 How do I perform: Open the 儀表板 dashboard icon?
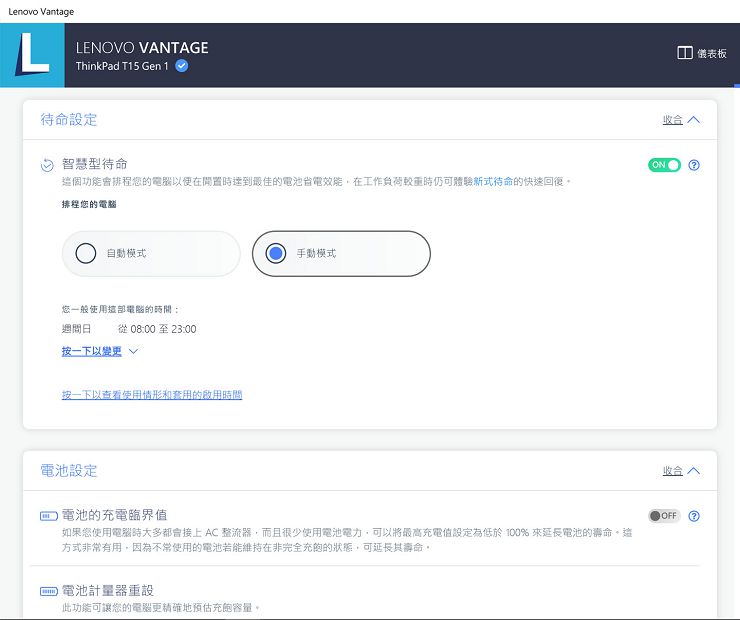[x=684, y=53]
